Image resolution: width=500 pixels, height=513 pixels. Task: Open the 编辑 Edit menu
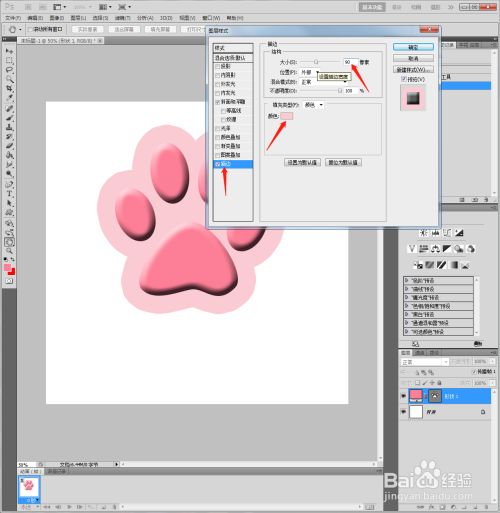35,18
